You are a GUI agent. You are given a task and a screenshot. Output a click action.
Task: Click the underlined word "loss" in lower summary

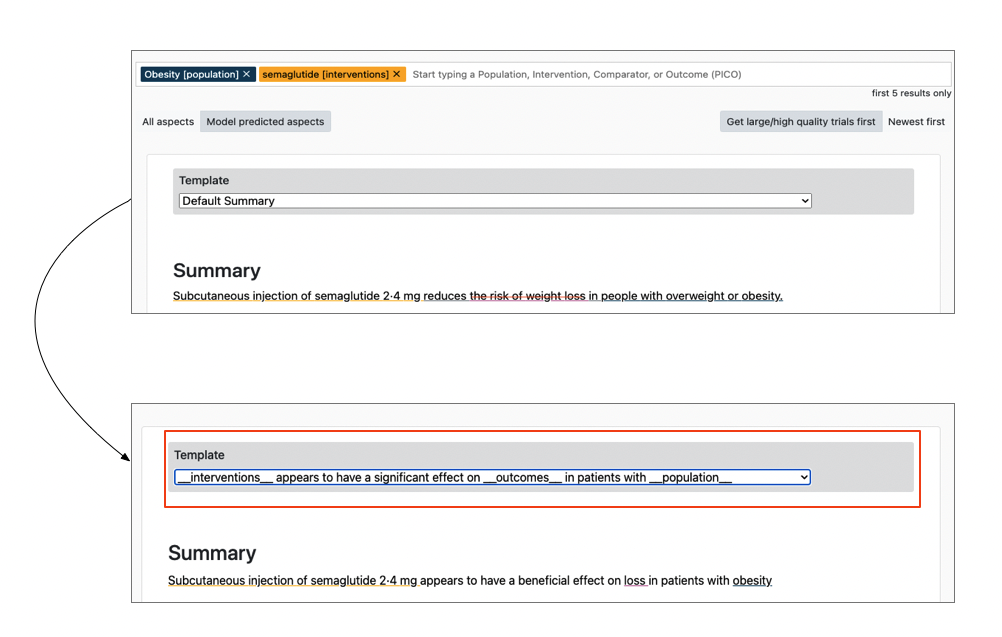[x=635, y=581]
